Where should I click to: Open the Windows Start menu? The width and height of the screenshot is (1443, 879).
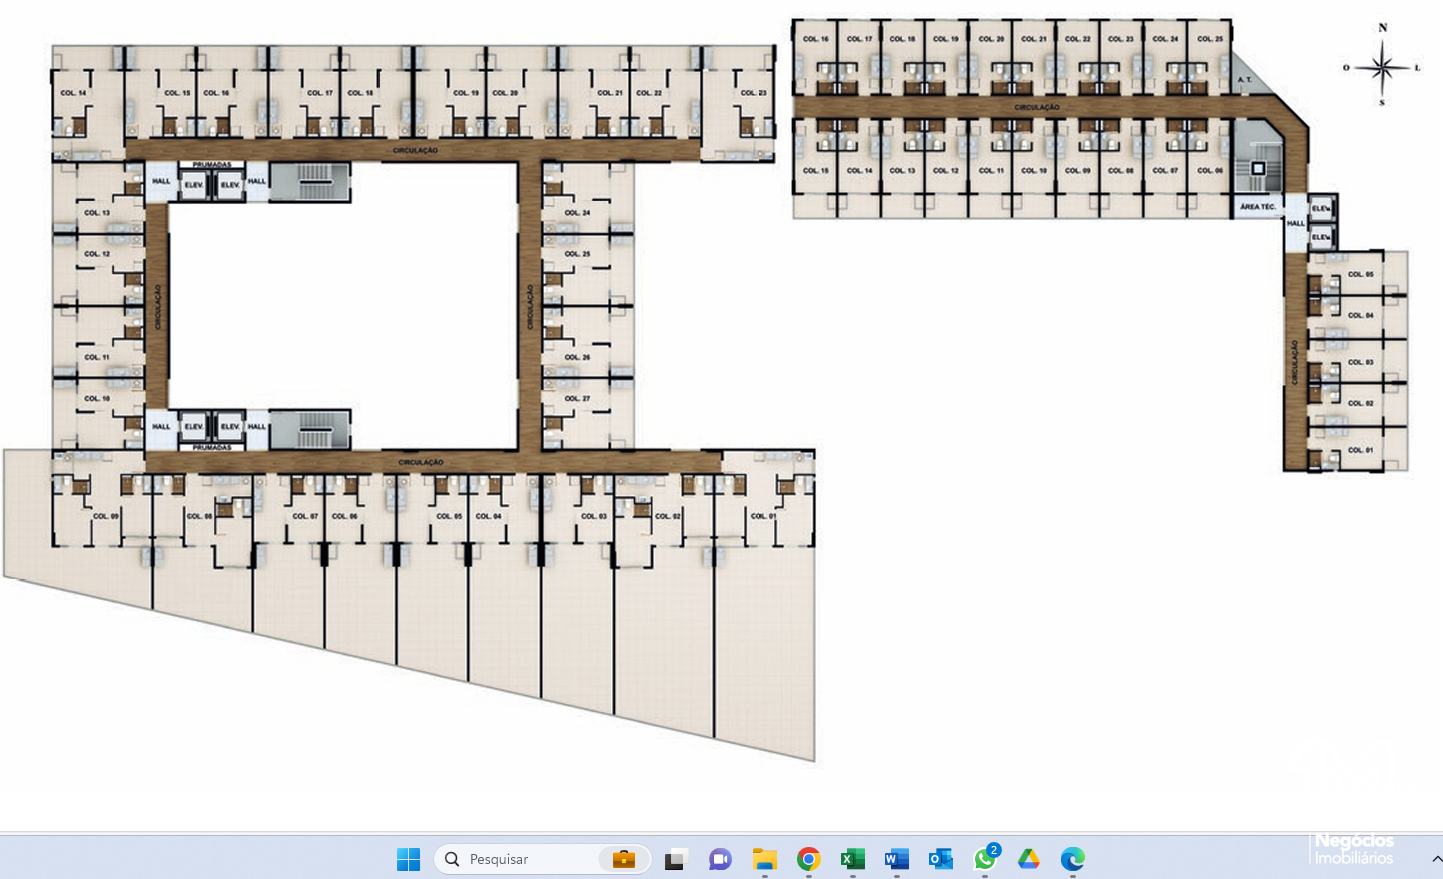coord(408,859)
